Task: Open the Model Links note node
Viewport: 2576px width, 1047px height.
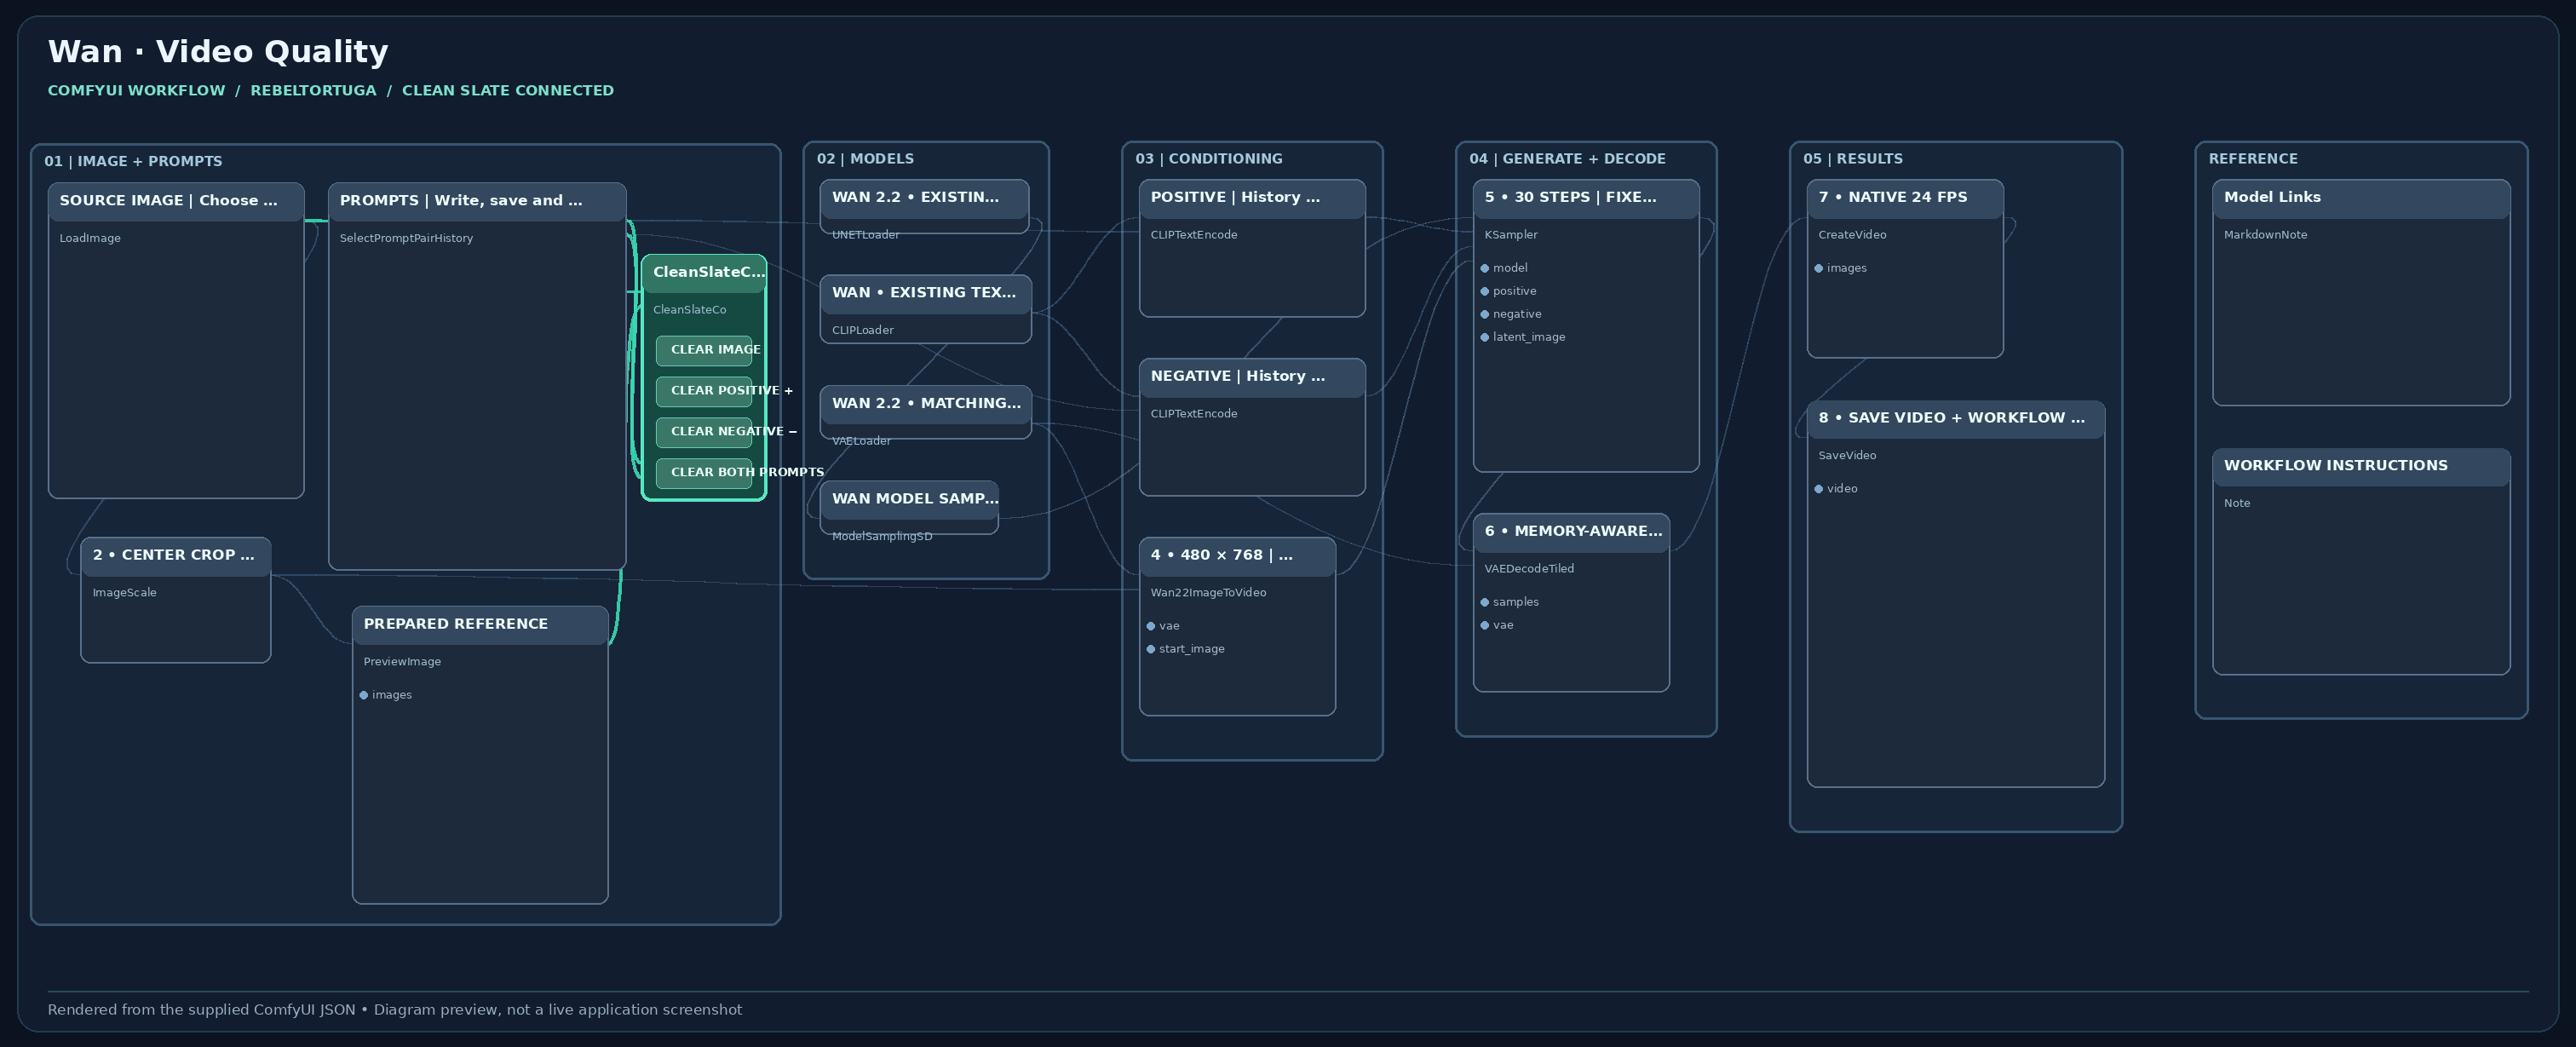Action: coord(2361,293)
